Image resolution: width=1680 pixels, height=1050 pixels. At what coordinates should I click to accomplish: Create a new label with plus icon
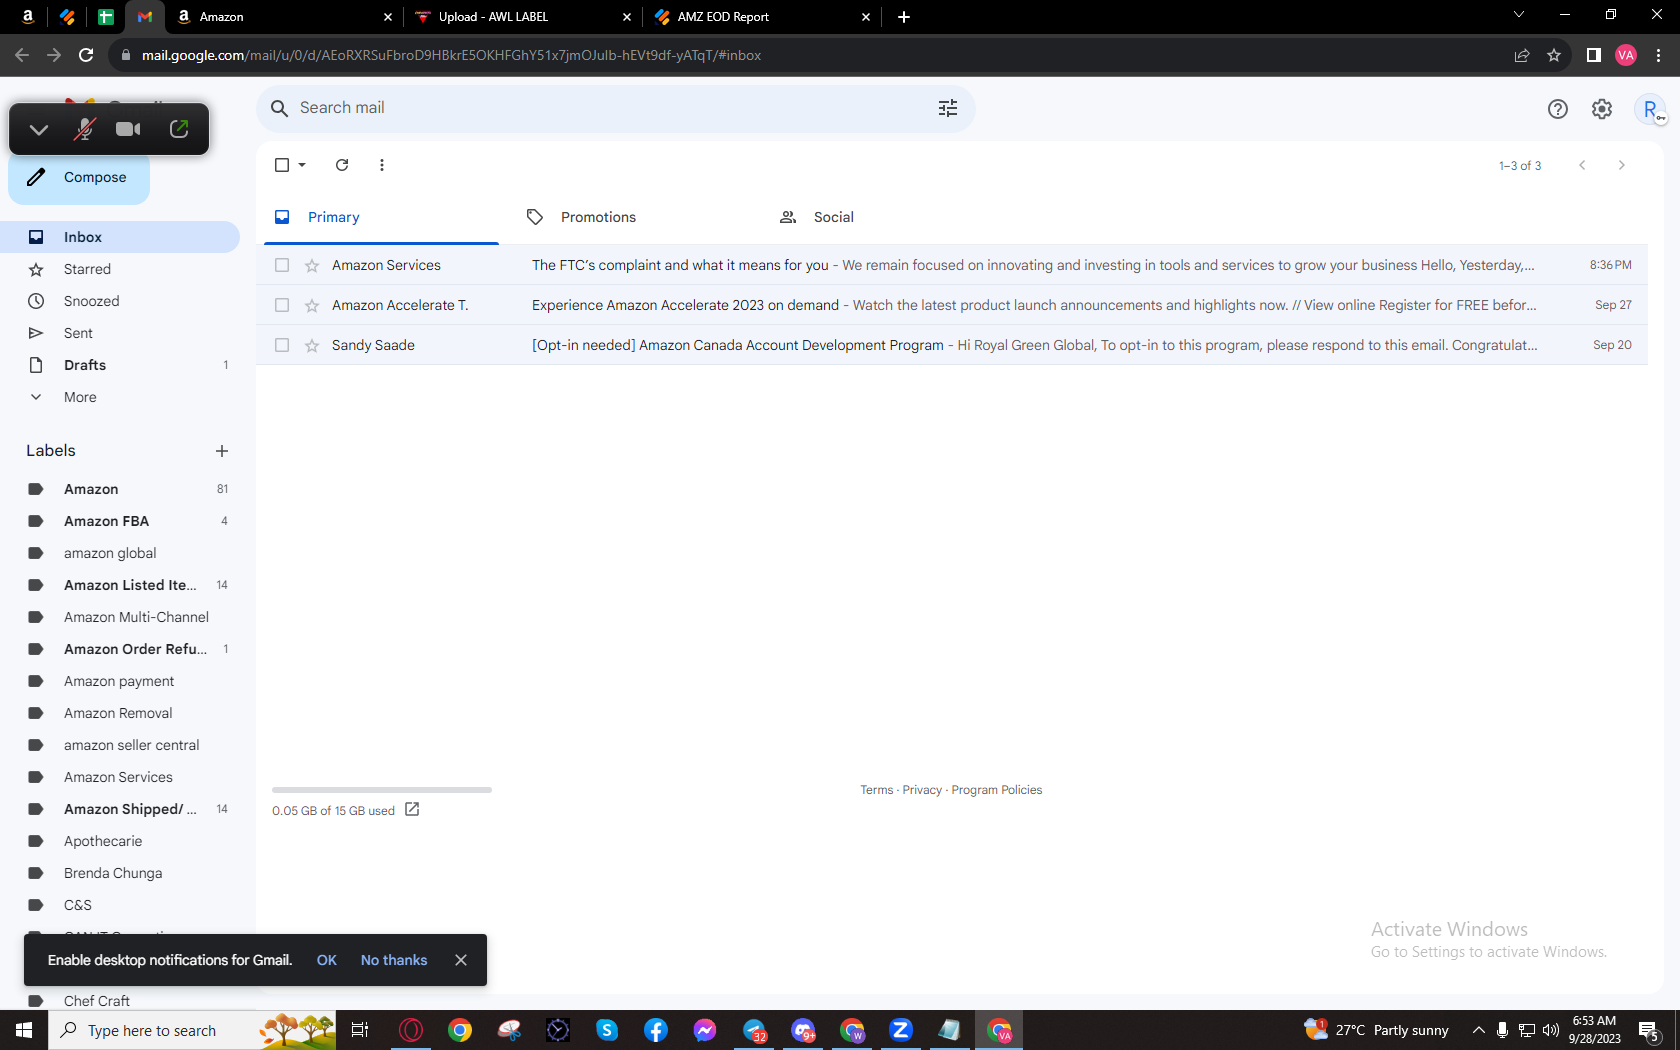coord(222,451)
